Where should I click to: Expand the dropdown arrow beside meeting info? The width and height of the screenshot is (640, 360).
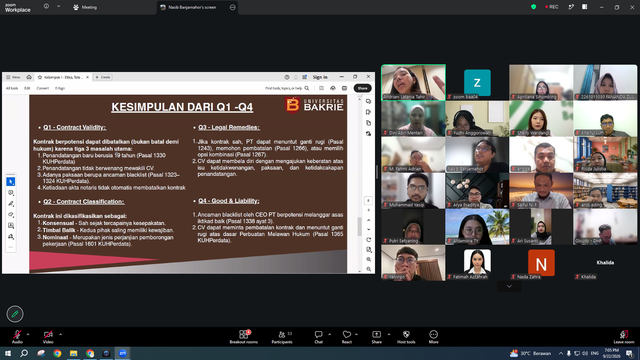(58, 6)
